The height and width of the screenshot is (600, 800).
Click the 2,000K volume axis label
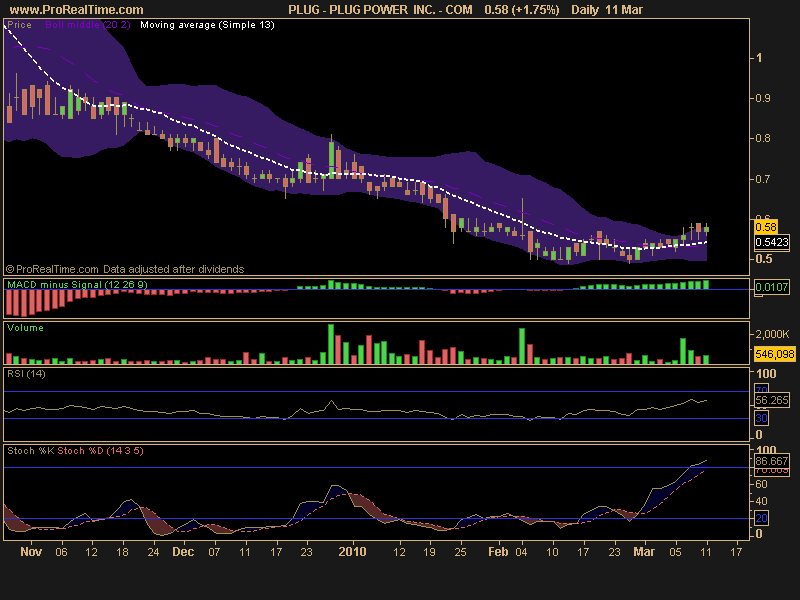pyautogui.click(x=772, y=334)
